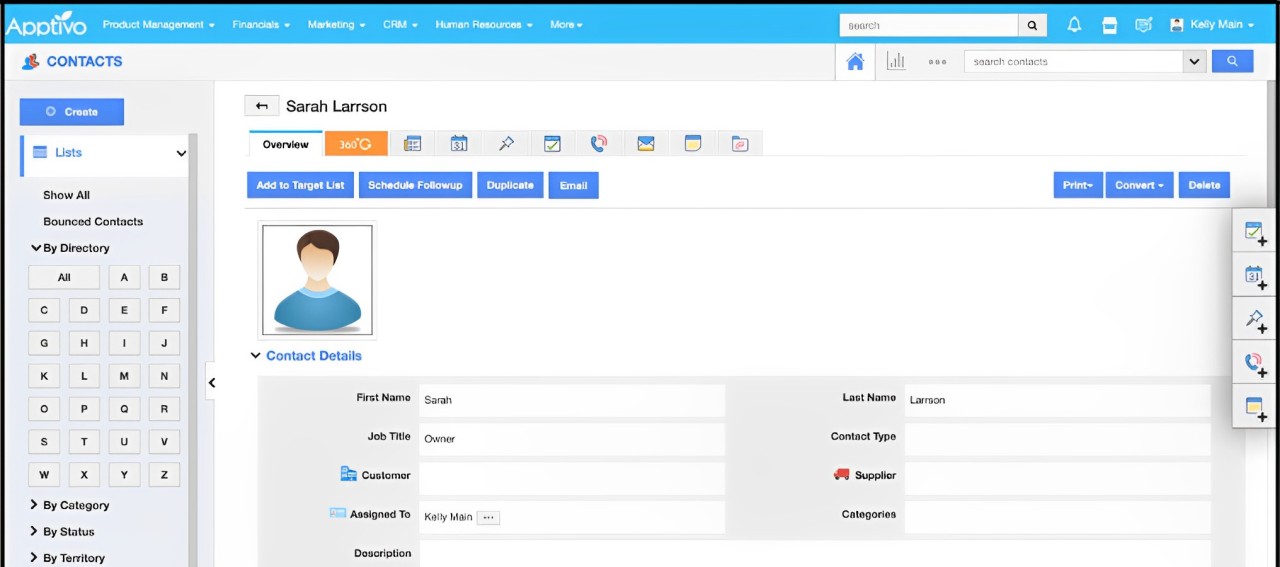Expand search contacts dropdown arrow
This screenshot has height=567, width=1280.
[x=1194, y=61]
